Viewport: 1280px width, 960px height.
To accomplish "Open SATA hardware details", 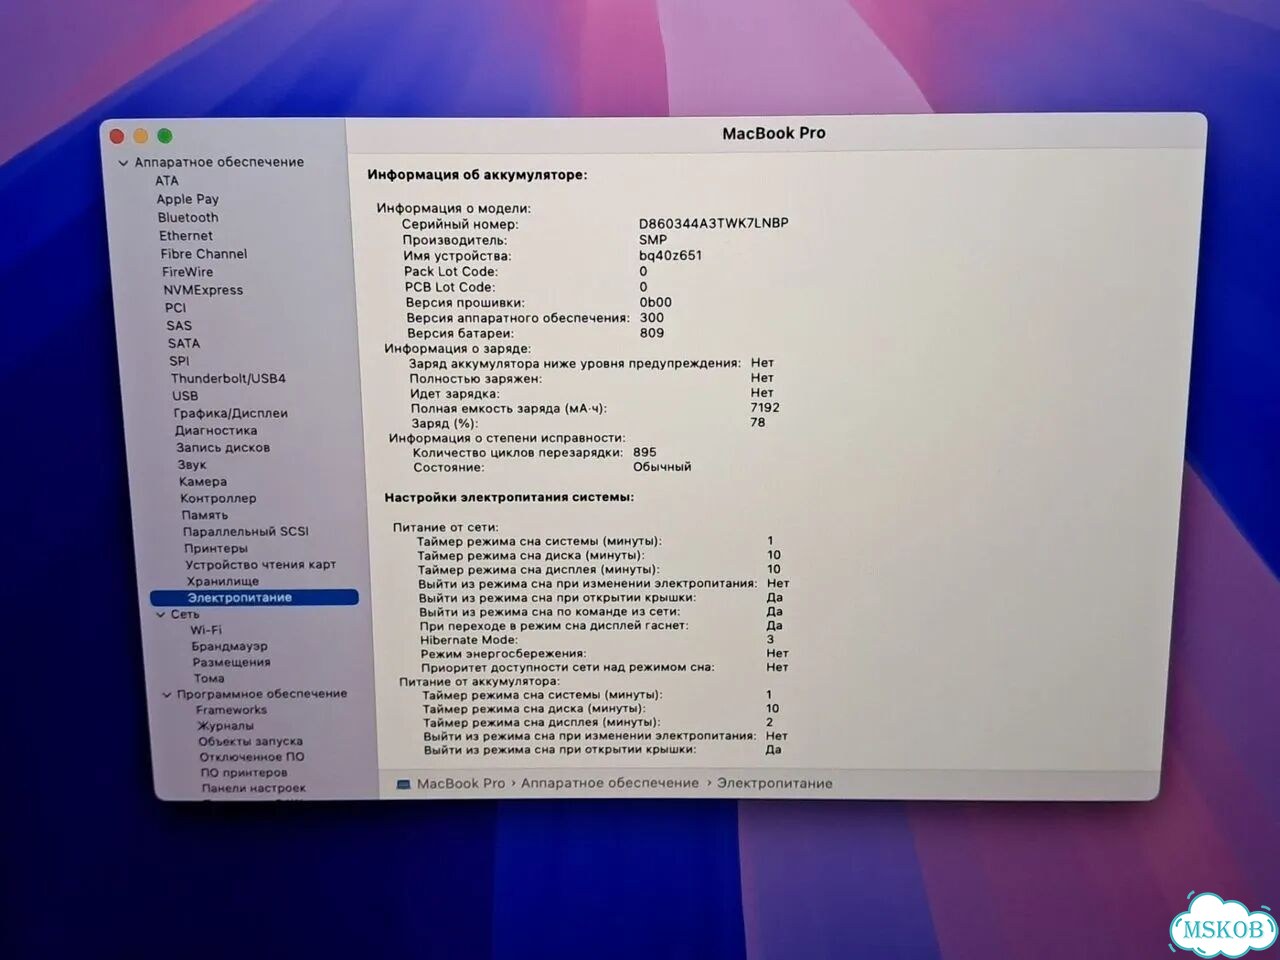I will [x=184, y=343].
